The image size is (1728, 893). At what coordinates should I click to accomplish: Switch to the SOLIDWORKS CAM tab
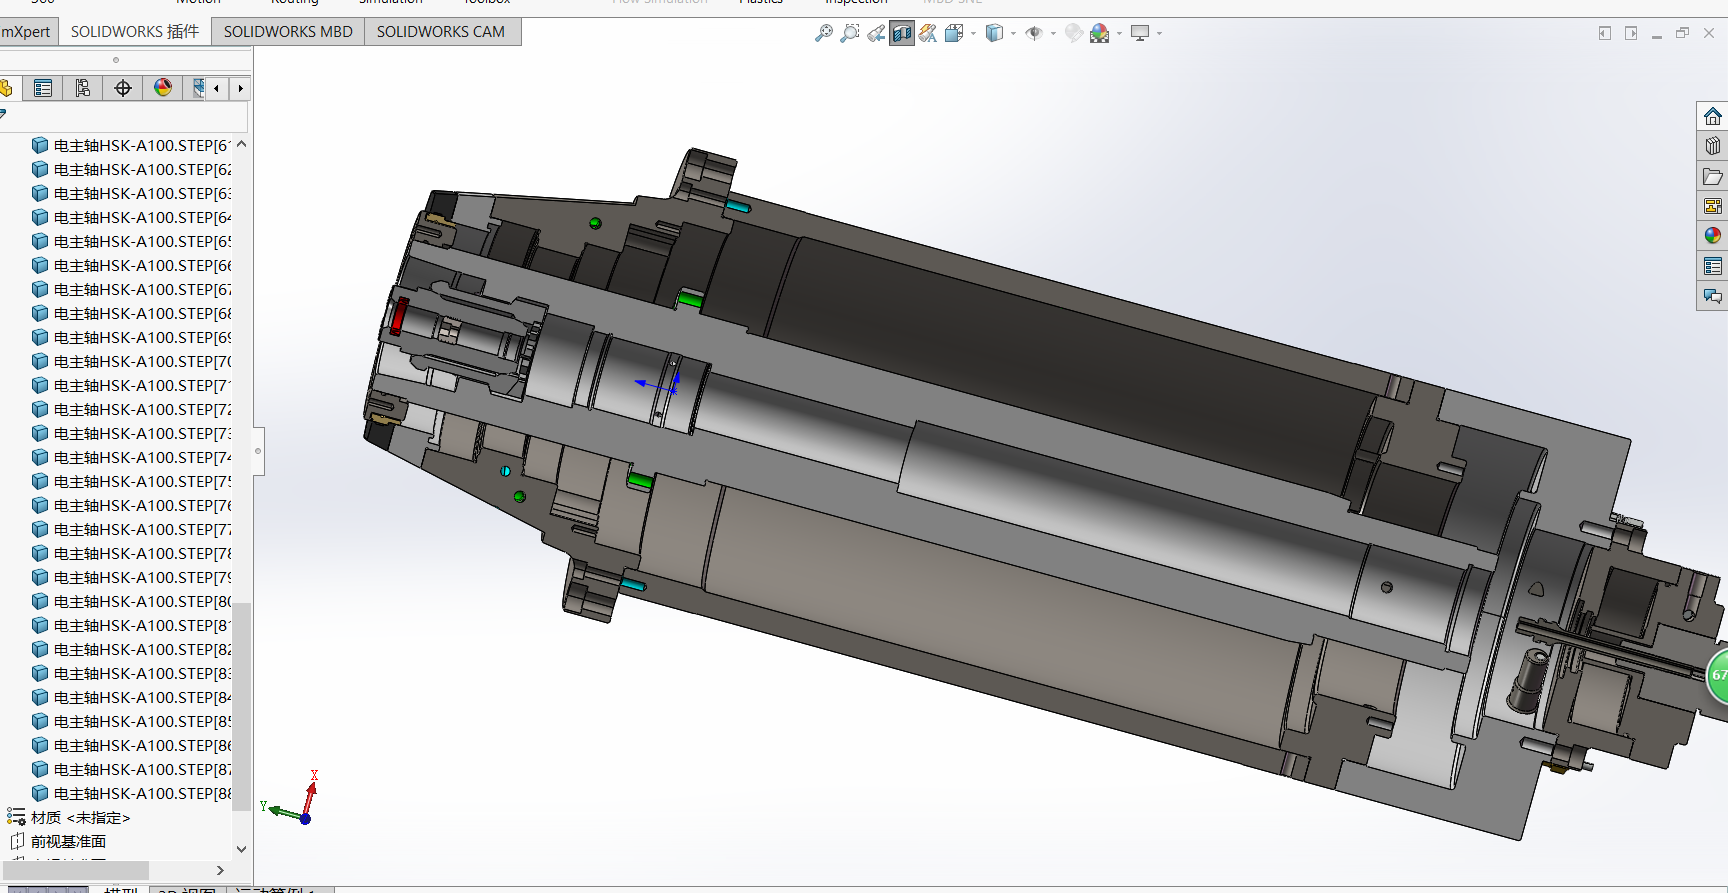click(x=441, y=32)
